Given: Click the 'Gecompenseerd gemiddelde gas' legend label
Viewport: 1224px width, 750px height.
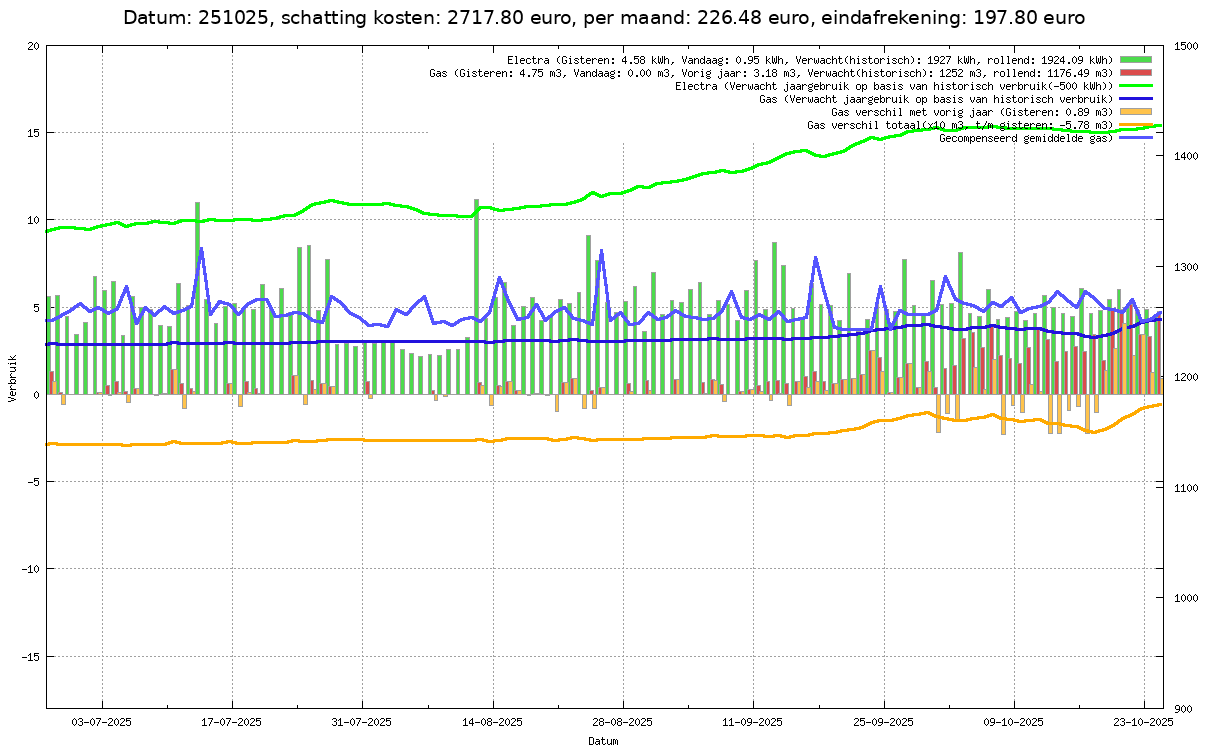Looking at the screenshot, I should click(x=1026, y=138).
